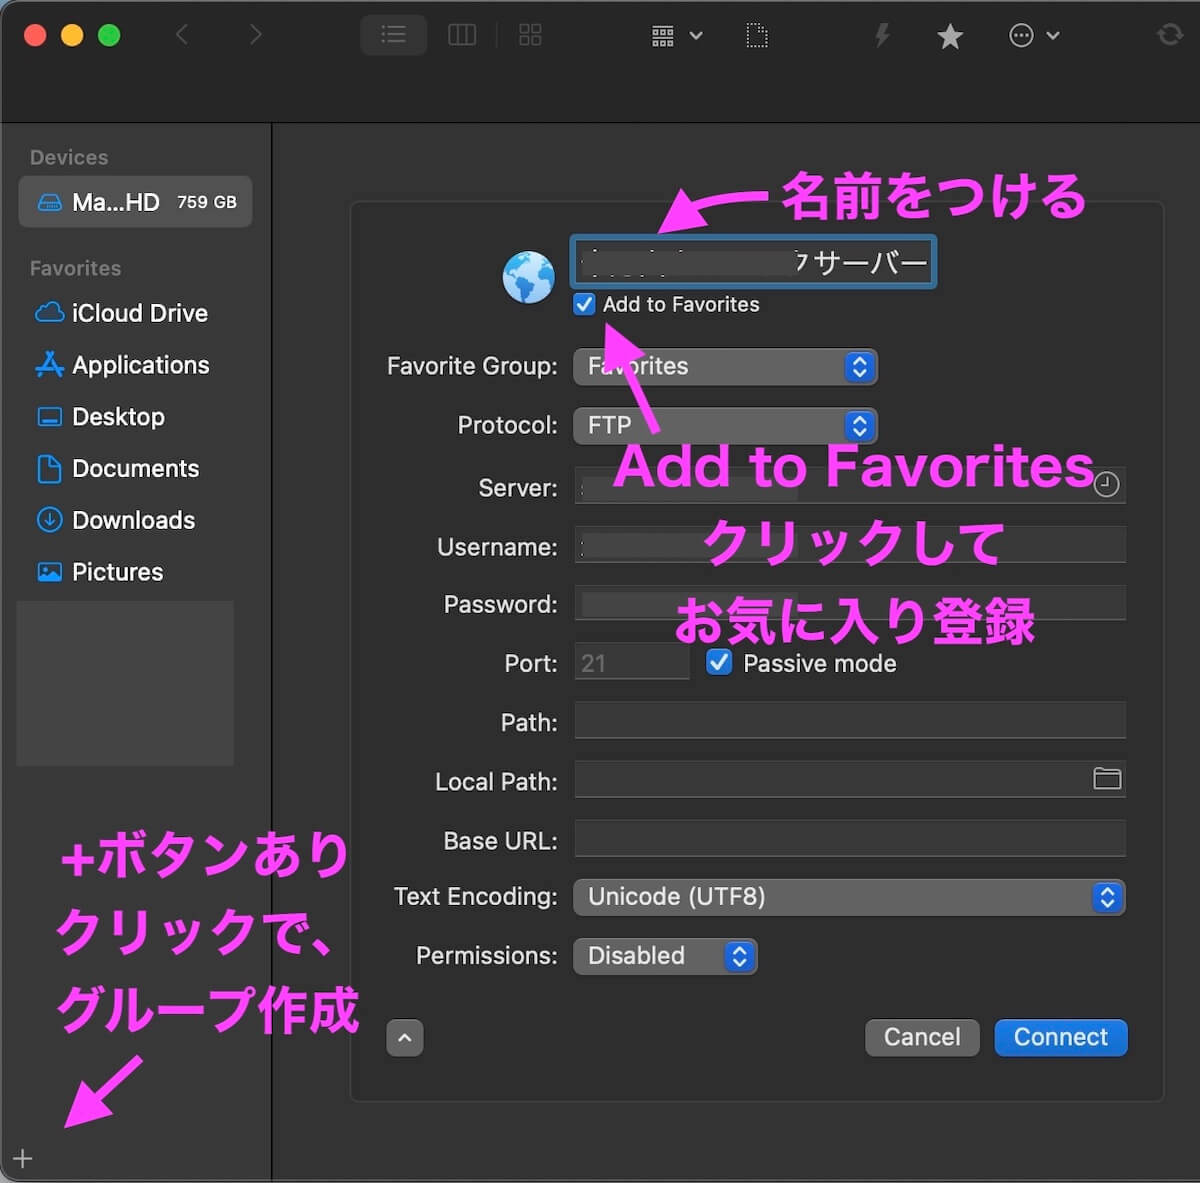Go back with the left chevron
Image resolution: width=1200 pixels, height=1183 pixels.
[182, 35]
